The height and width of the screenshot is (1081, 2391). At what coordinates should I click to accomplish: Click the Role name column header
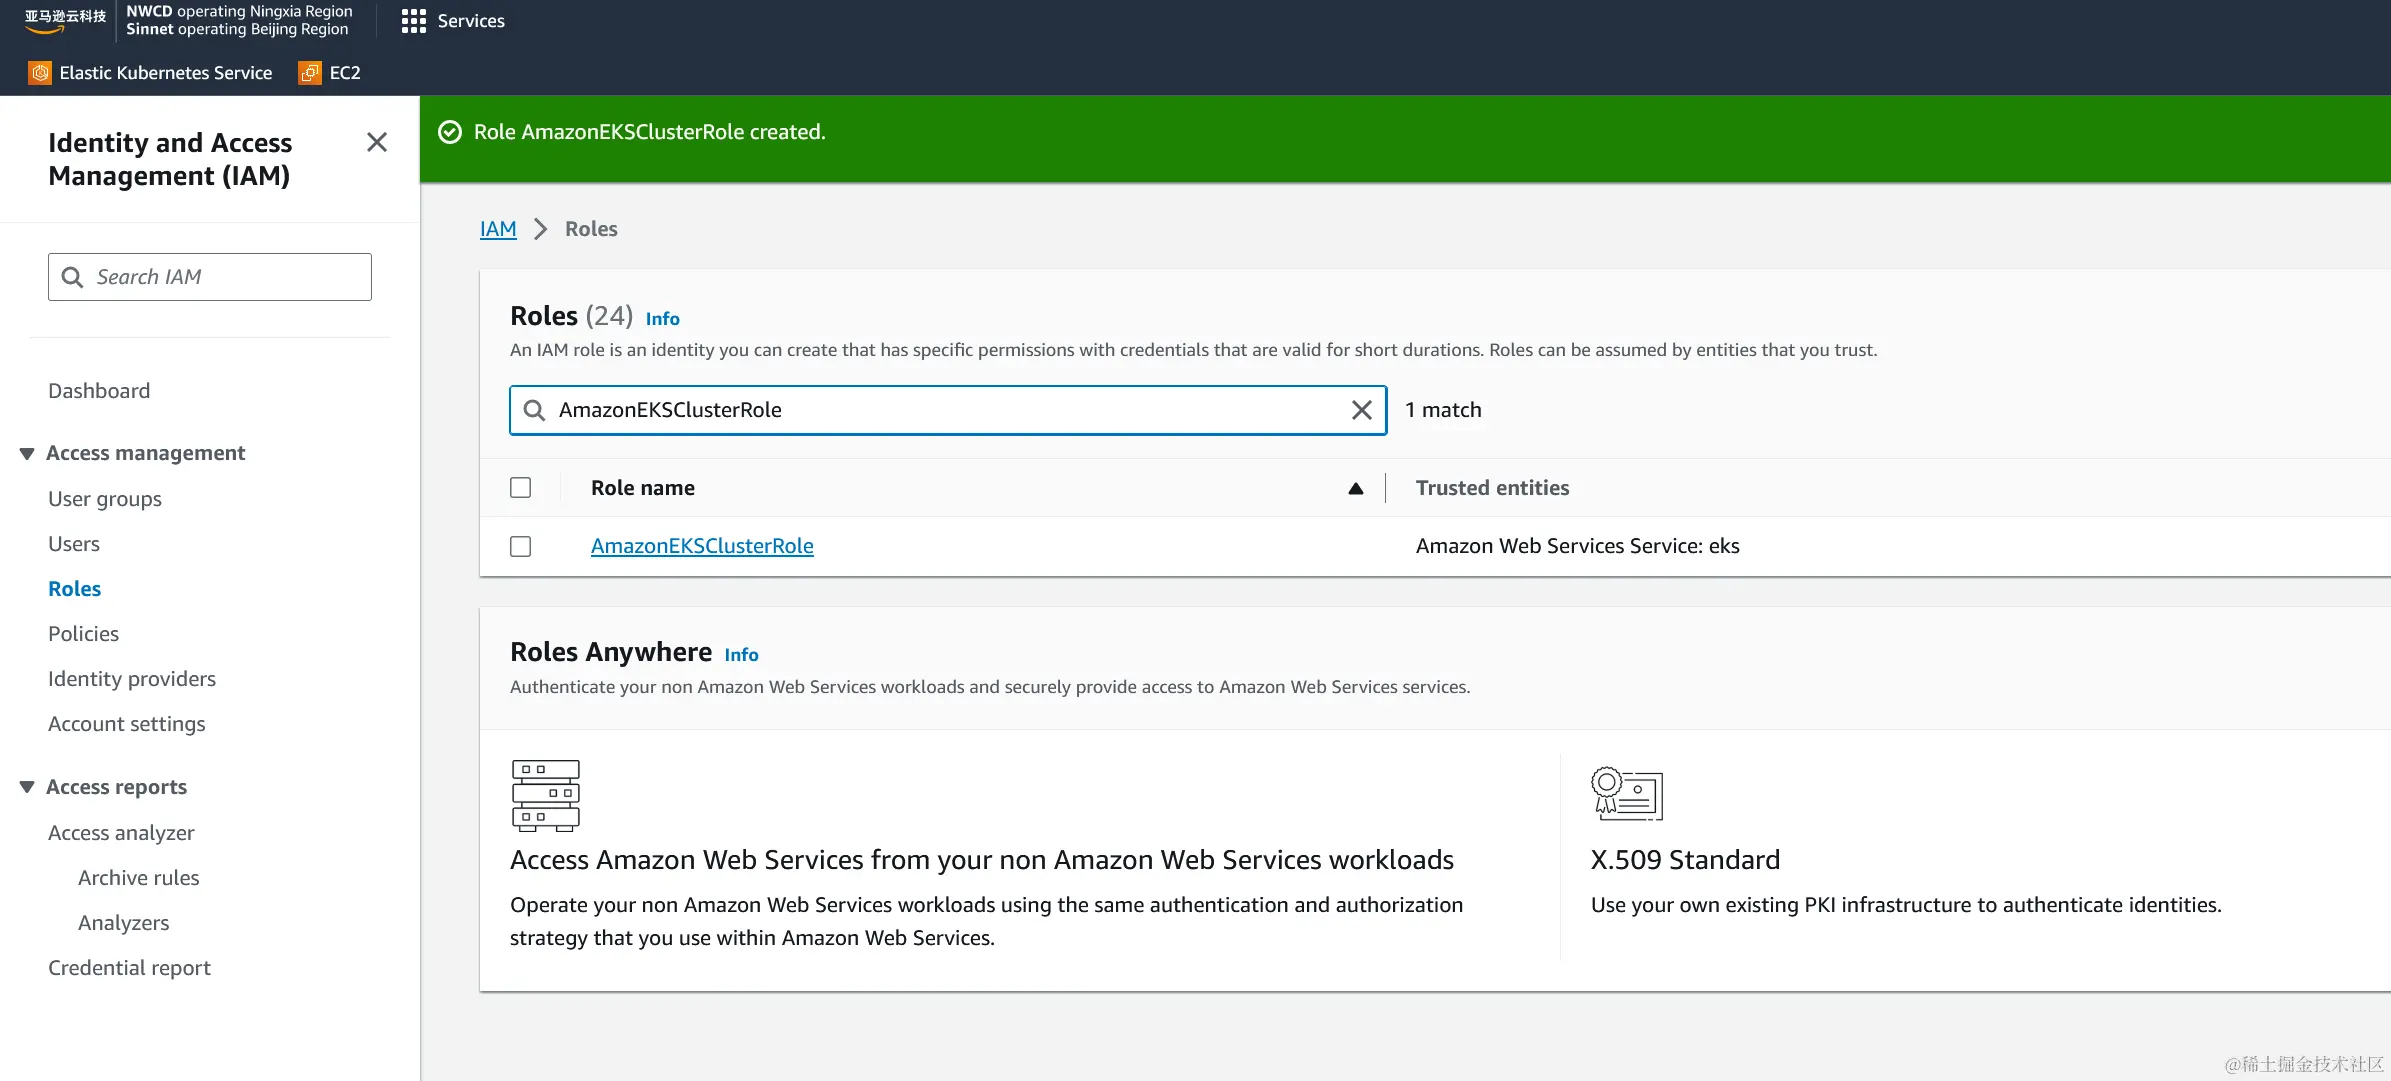(x=643, y=488)
